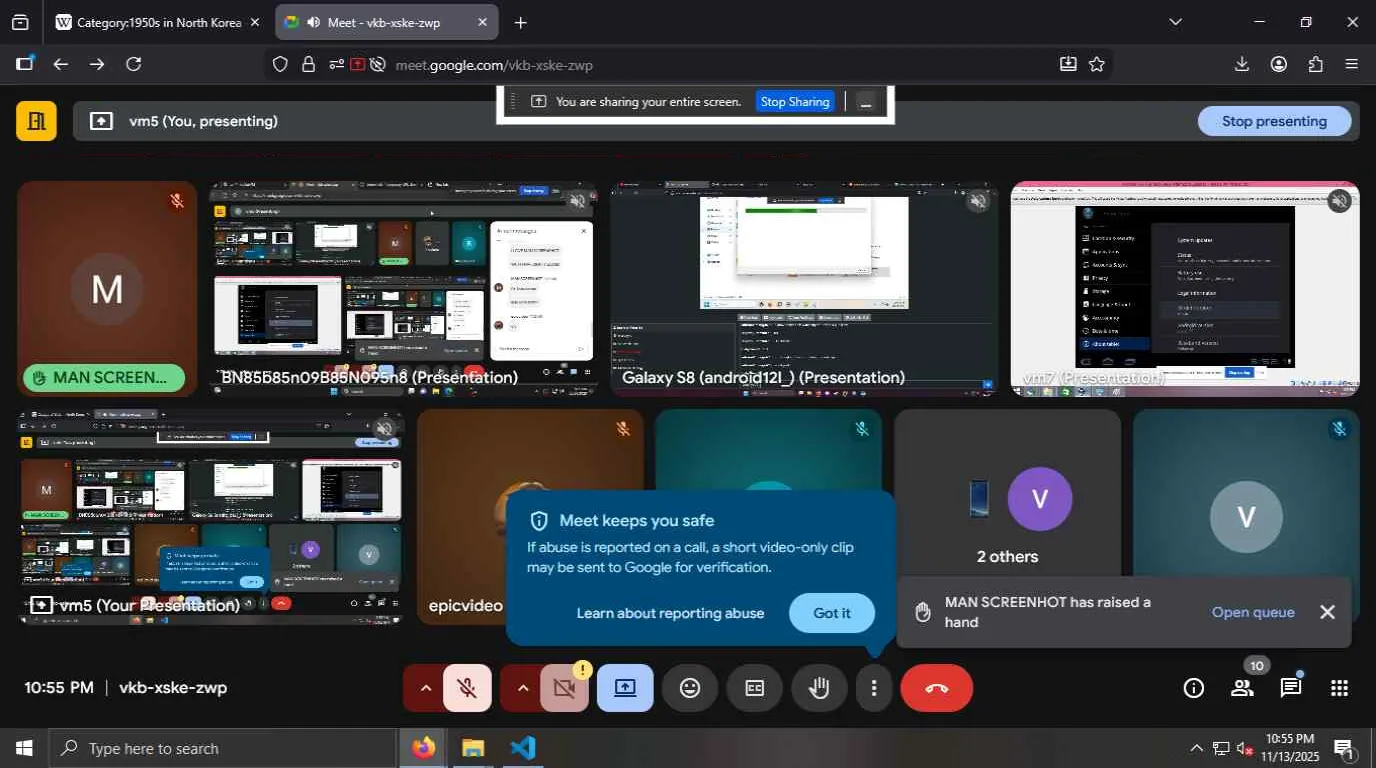This screenshot has width=1376, height=768.
Task: Click Stop Sharing in the share bar
Action: (x=795, y=102)
